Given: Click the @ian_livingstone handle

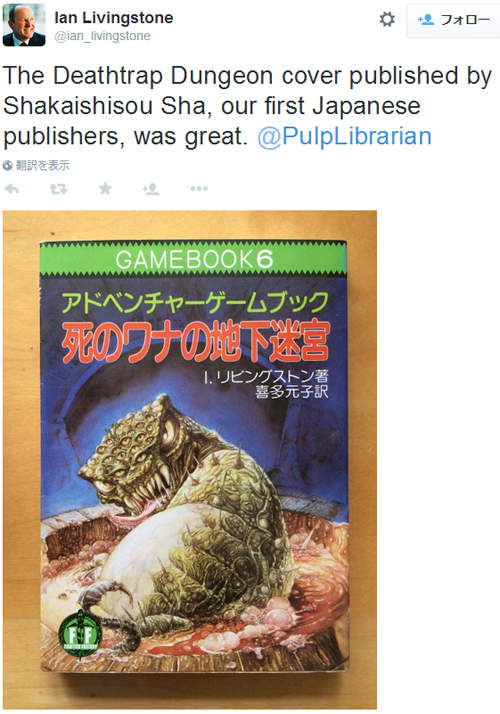Looking at the screenshot, I should 102,36.
